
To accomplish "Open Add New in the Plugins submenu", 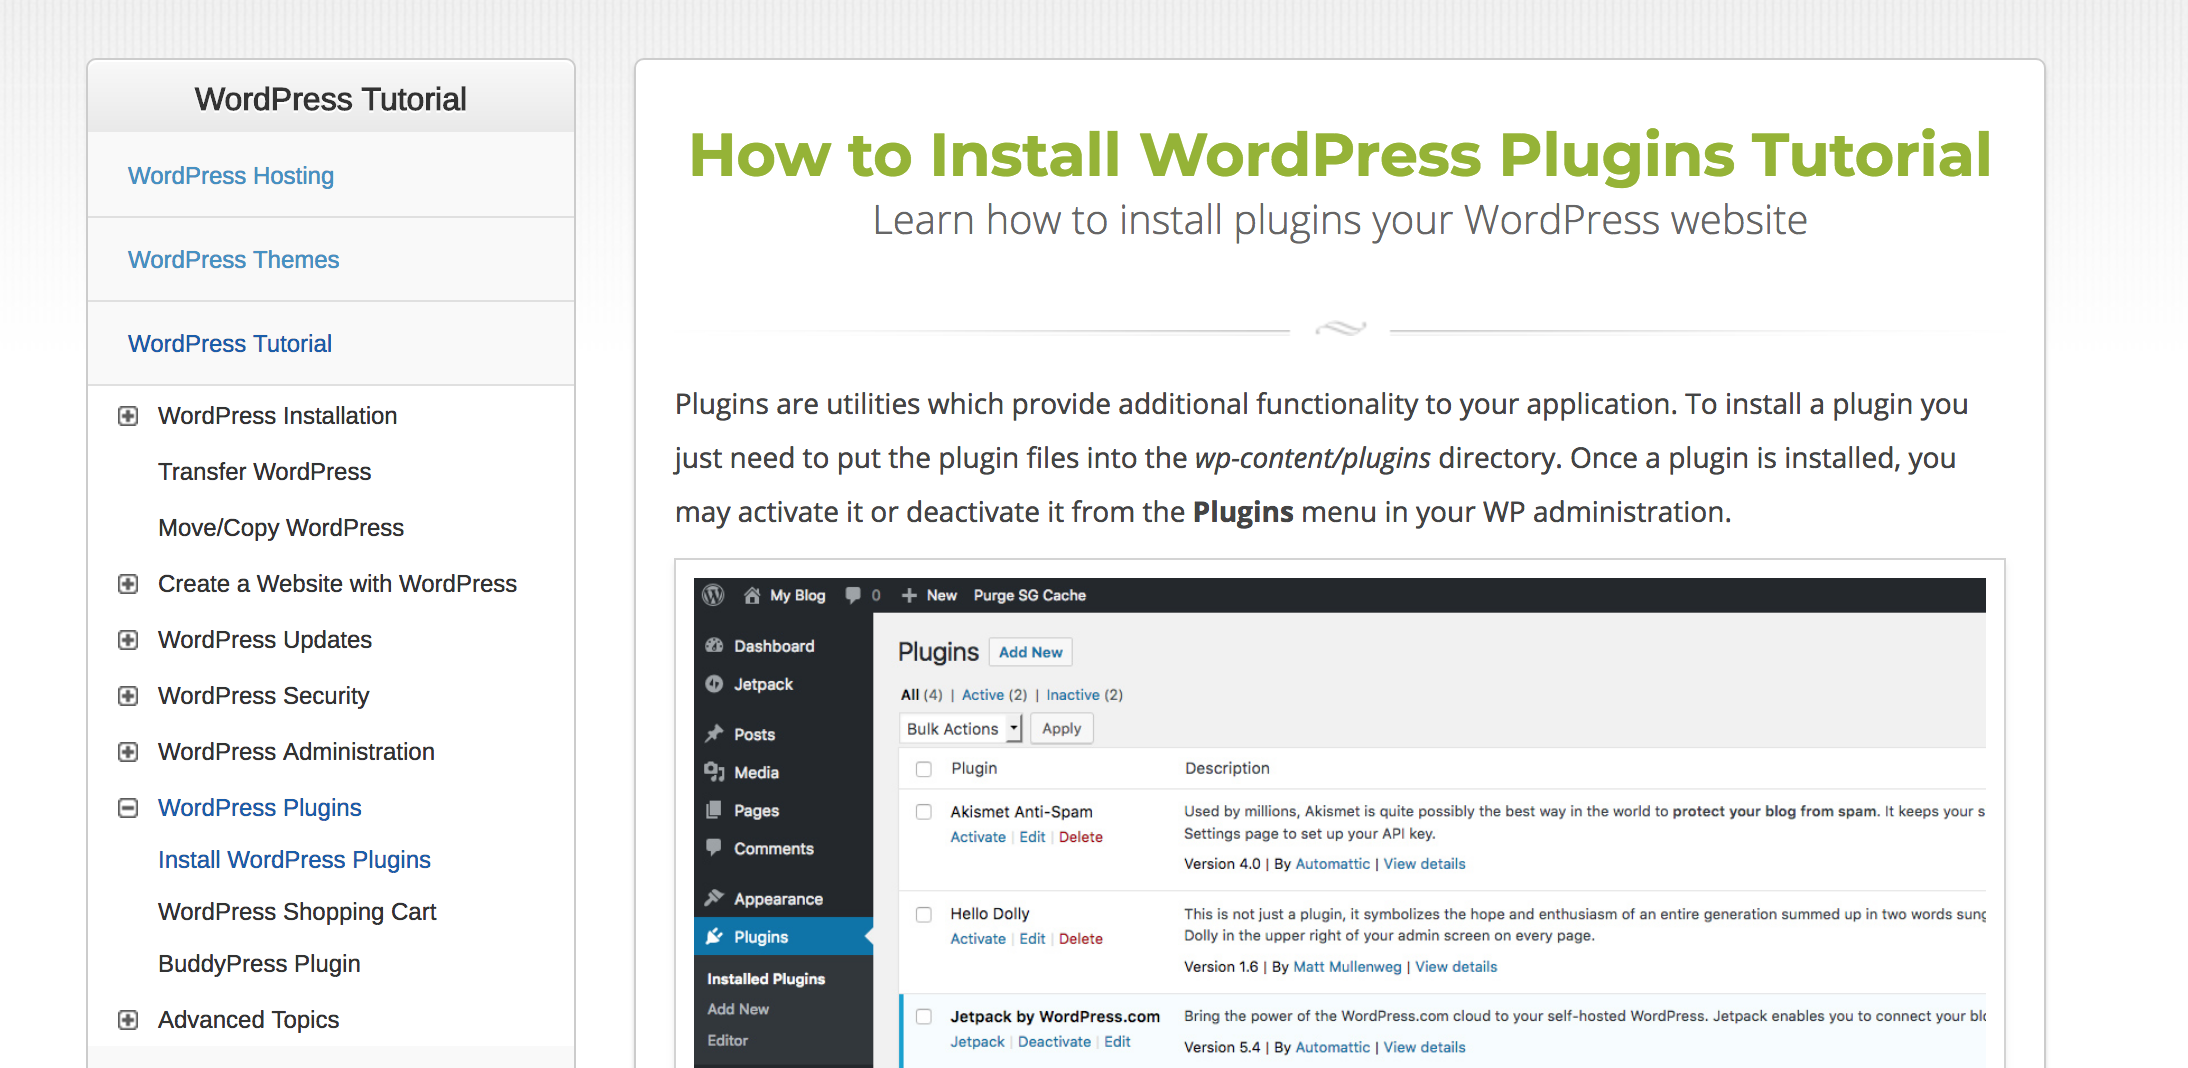I will (738, 1010).
